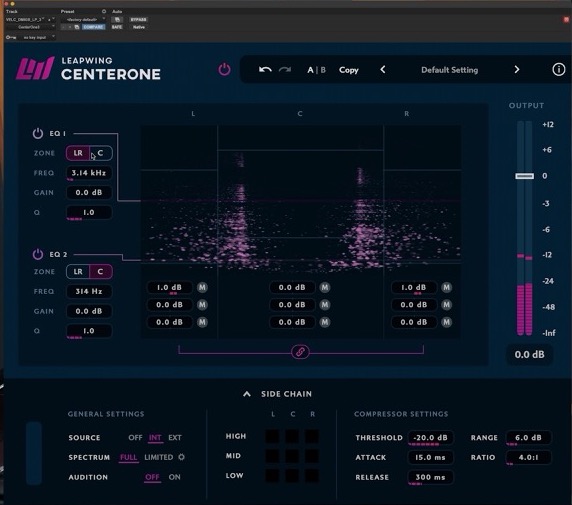Click the Copy button
Viewport: 572px width, 505px height.
(x=349, y=70)
